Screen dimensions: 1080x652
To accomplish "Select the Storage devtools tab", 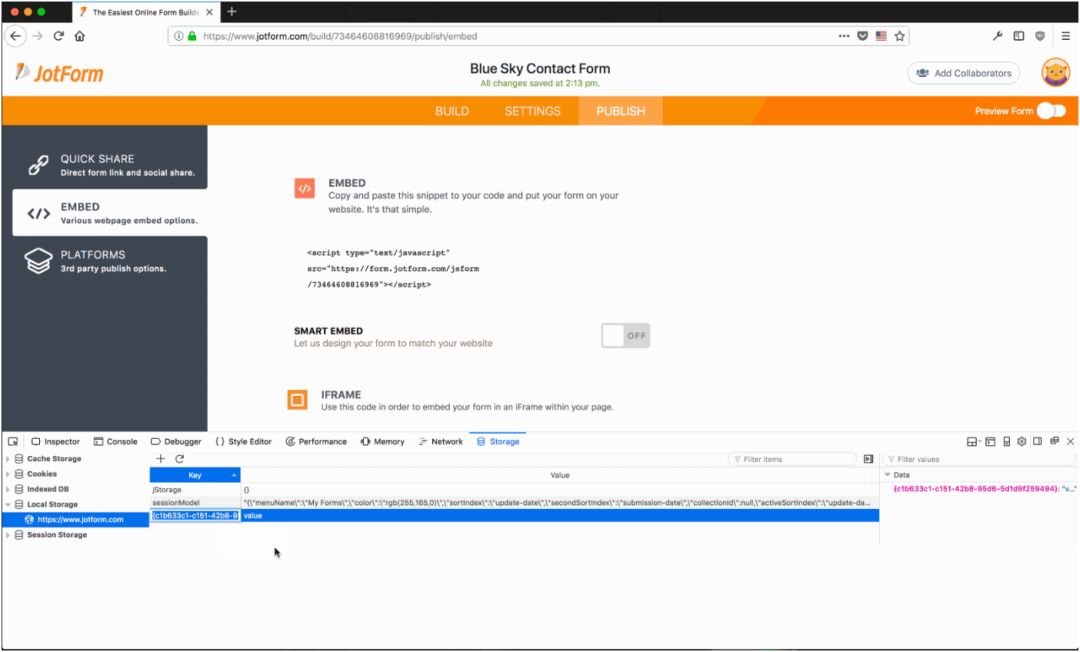I will click(x=498, y=441).
